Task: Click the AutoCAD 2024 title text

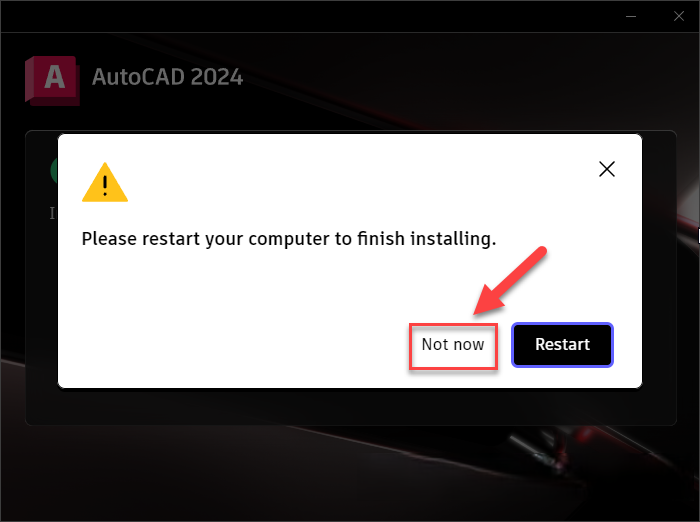Action: click(167, 77)
